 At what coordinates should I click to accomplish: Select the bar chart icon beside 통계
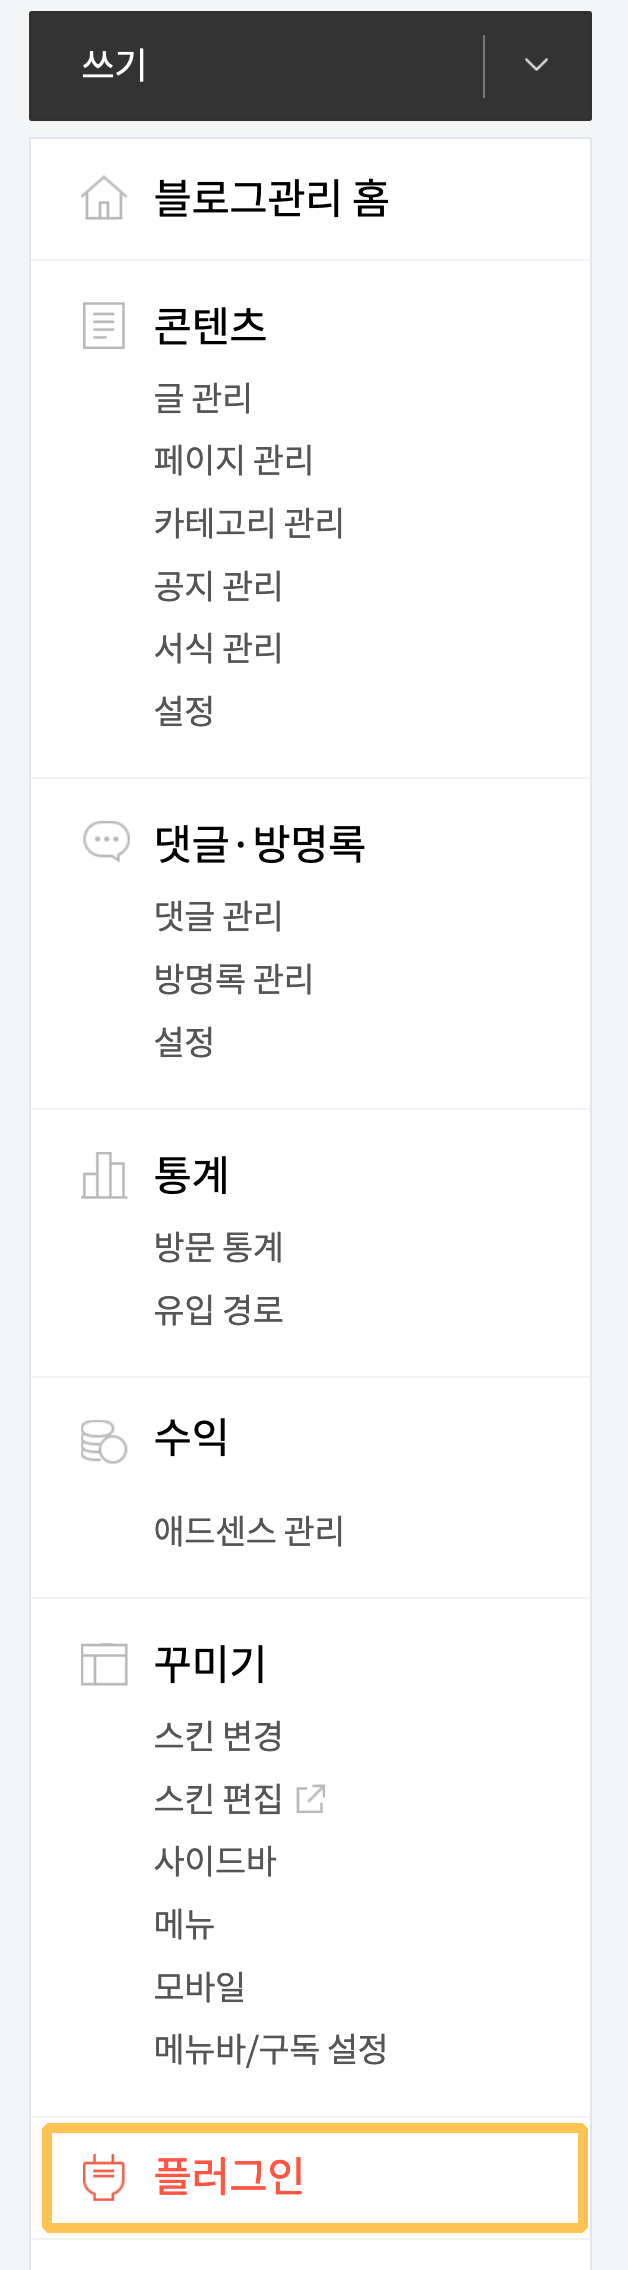click(103, 1175)
